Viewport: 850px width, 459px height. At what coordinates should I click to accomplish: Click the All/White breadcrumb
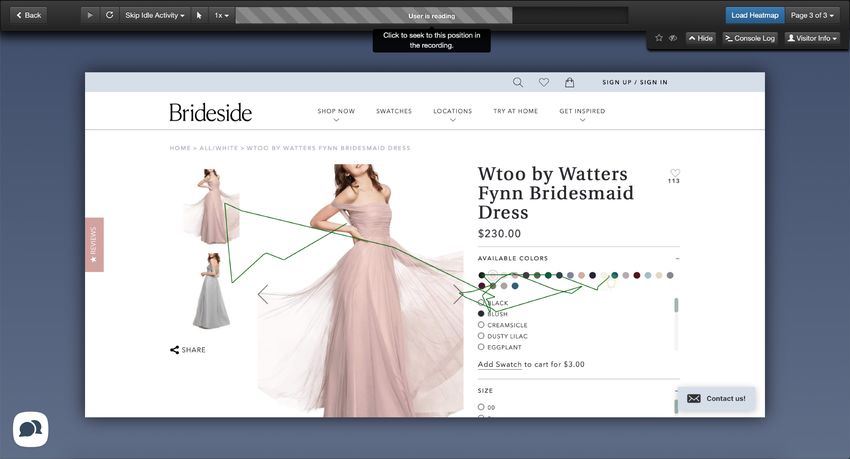pyautogui.click(x=218, y=148)
